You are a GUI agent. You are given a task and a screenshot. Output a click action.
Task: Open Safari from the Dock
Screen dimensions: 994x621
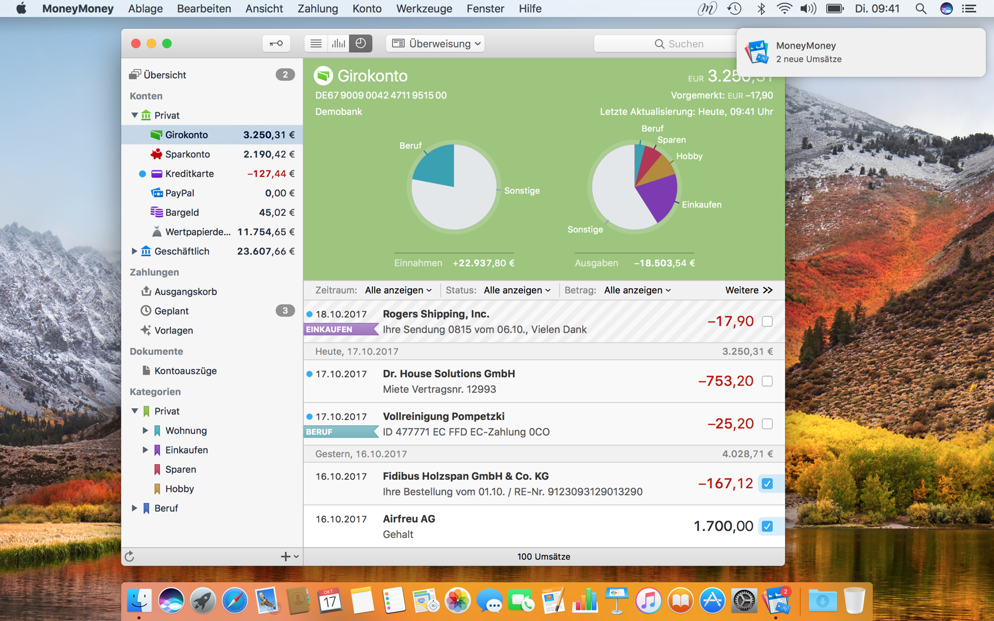(234, 600)
